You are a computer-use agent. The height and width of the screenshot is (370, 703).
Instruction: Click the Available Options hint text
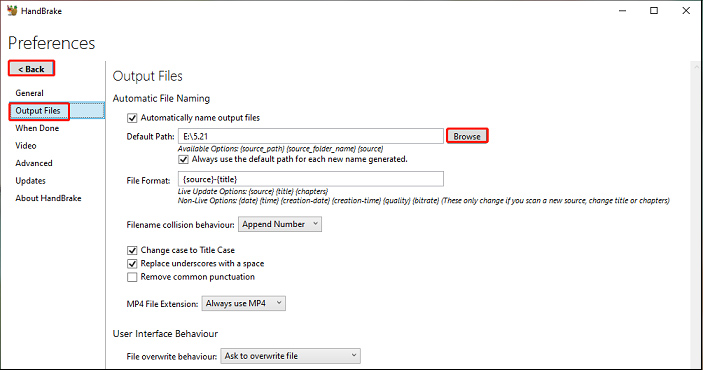click(280, 148)
